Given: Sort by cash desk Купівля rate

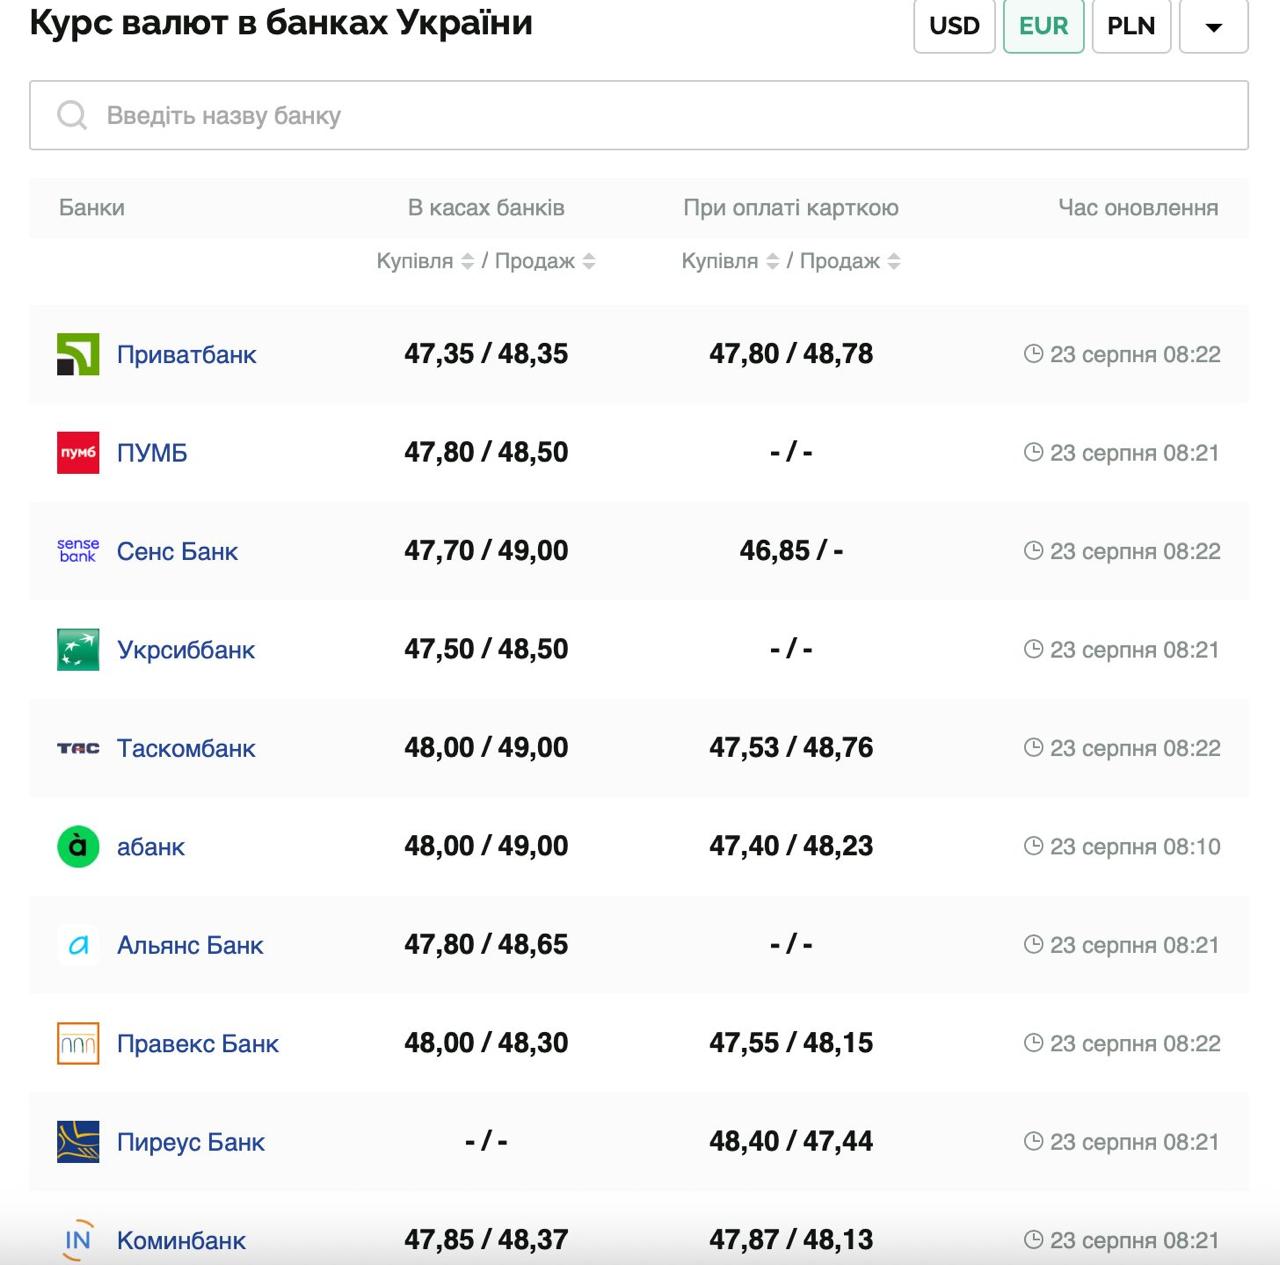Looking at the screenshot, I should coord(467,261).
